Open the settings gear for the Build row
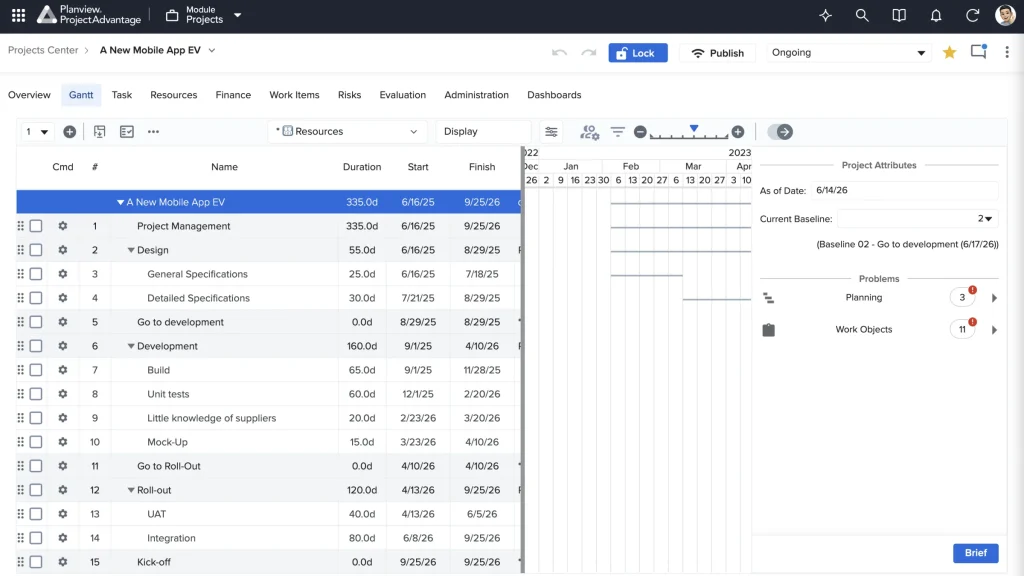 63,370
